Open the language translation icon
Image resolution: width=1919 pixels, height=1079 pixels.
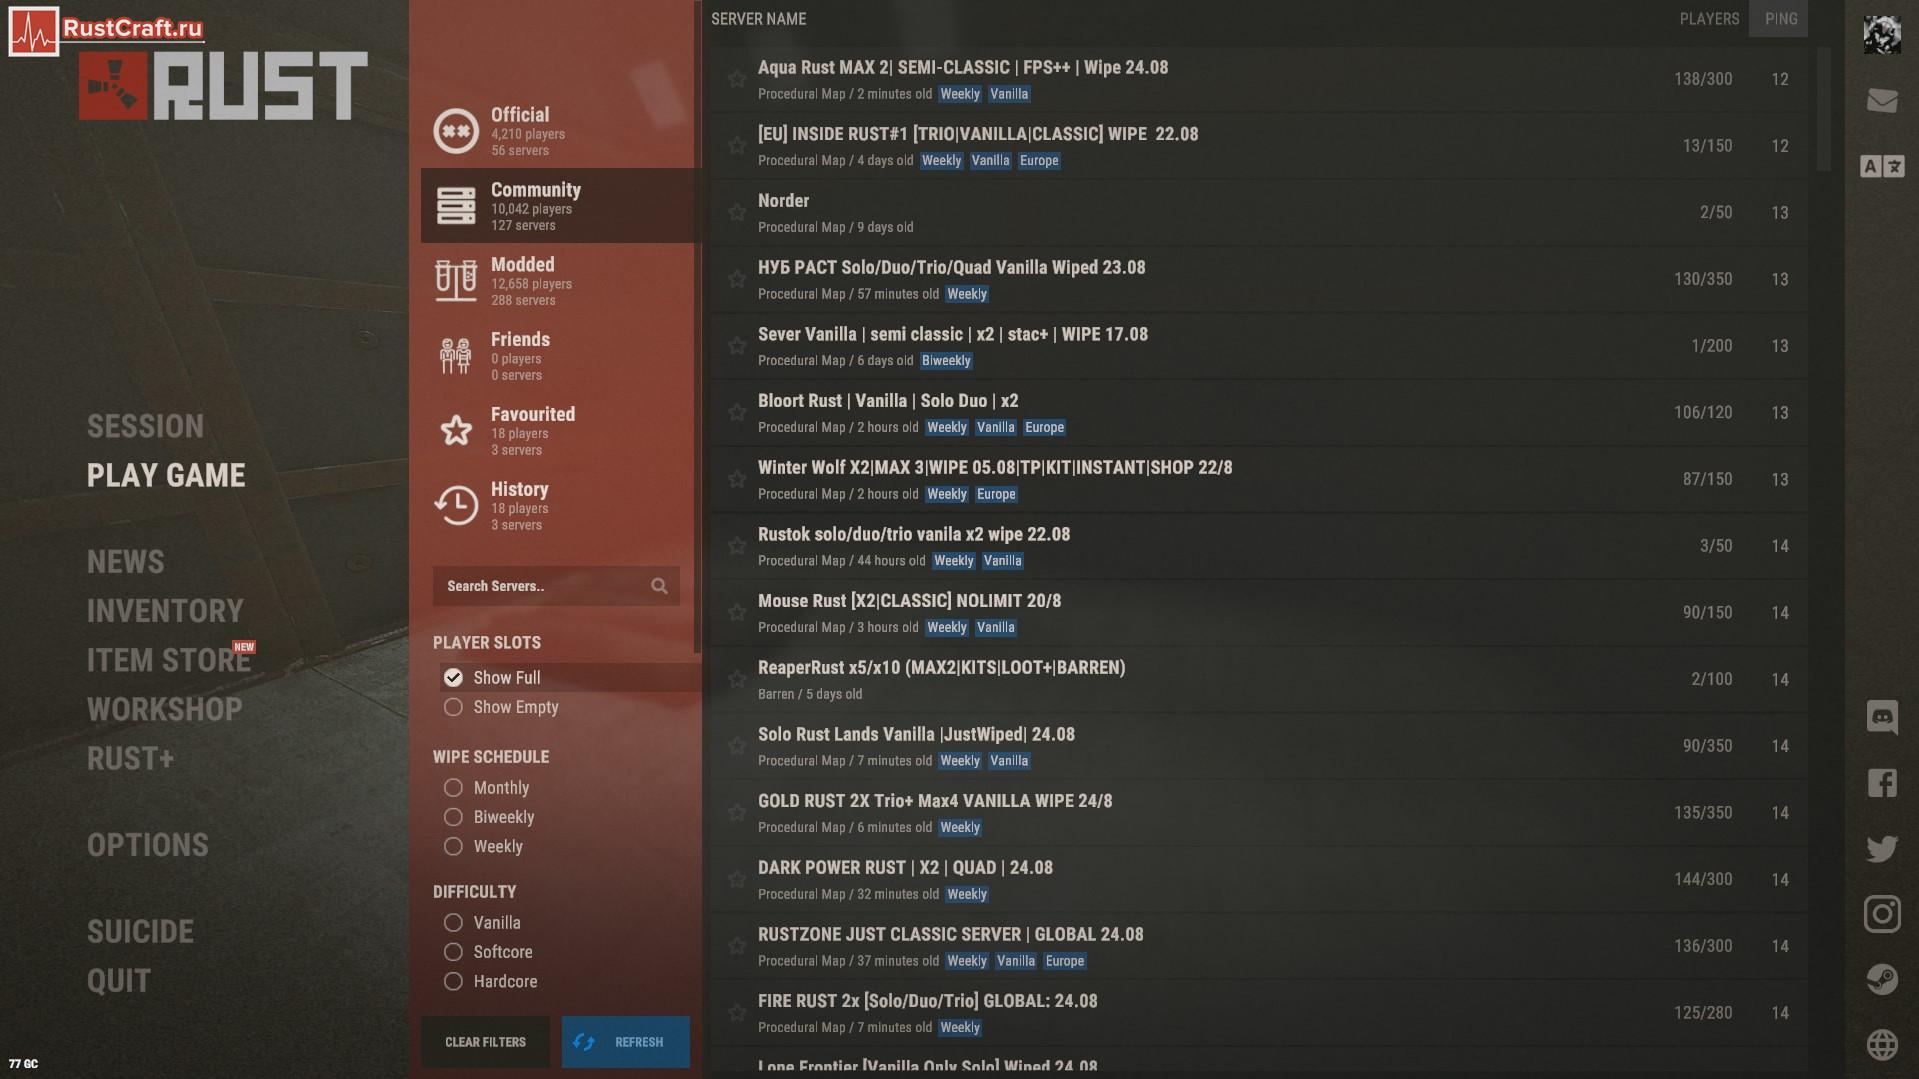[x=1882, y=166]
